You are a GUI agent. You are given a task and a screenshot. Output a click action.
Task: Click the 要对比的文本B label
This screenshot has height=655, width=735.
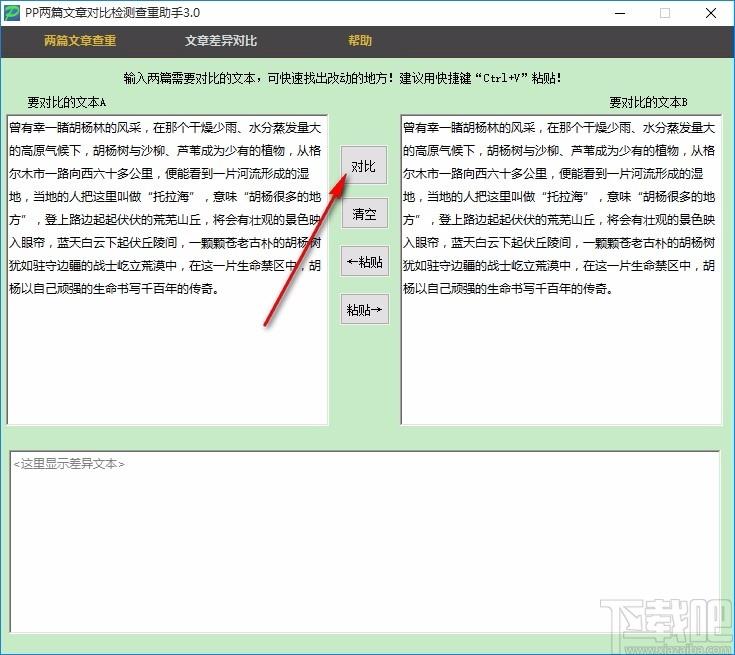(x=648, y=102)
